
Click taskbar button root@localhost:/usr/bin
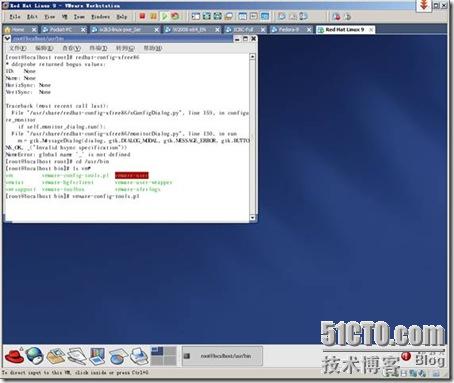(222, 356)
